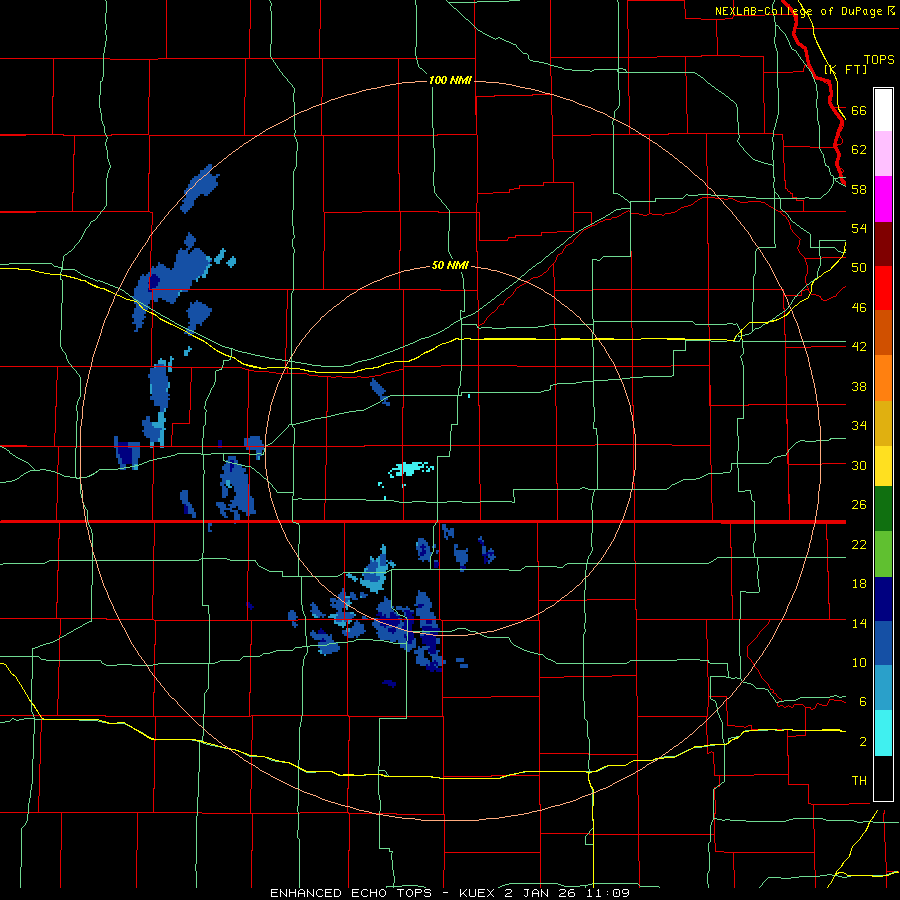Click the white top segment of color scale

(883, 110)
